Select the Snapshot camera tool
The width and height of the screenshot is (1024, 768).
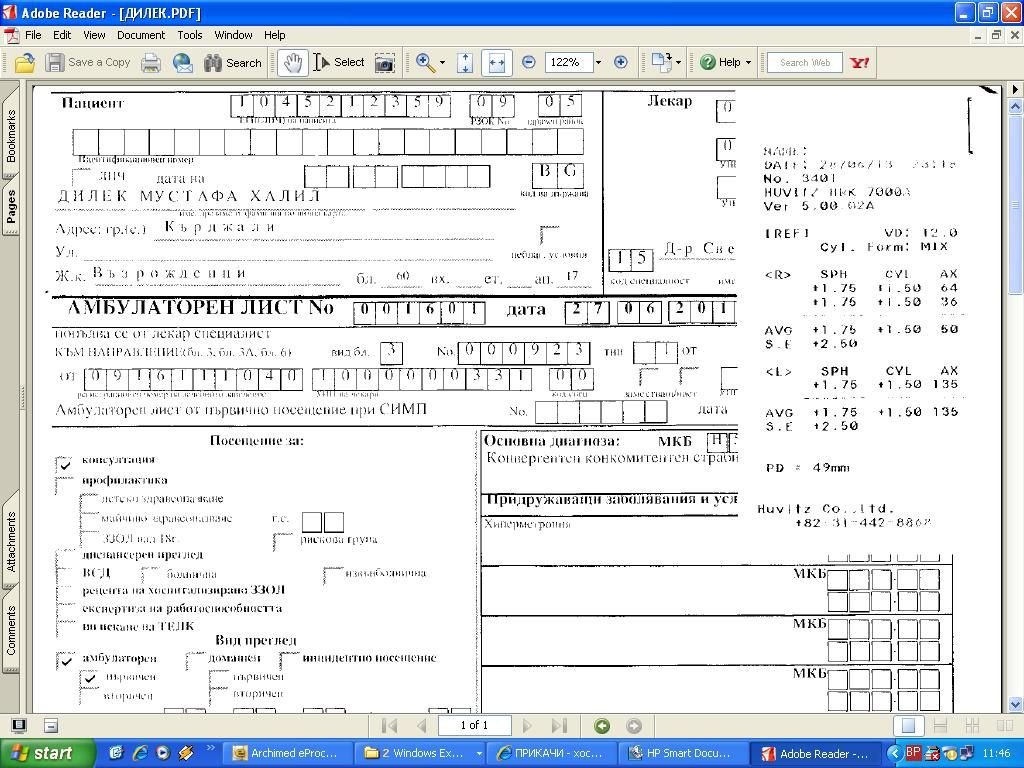click(x=384, y=62)
